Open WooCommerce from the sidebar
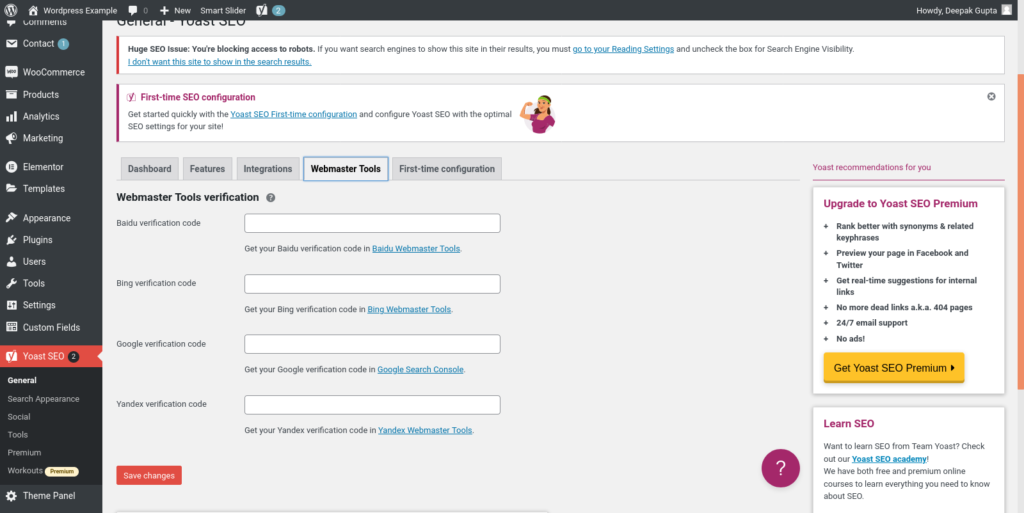 53,72
